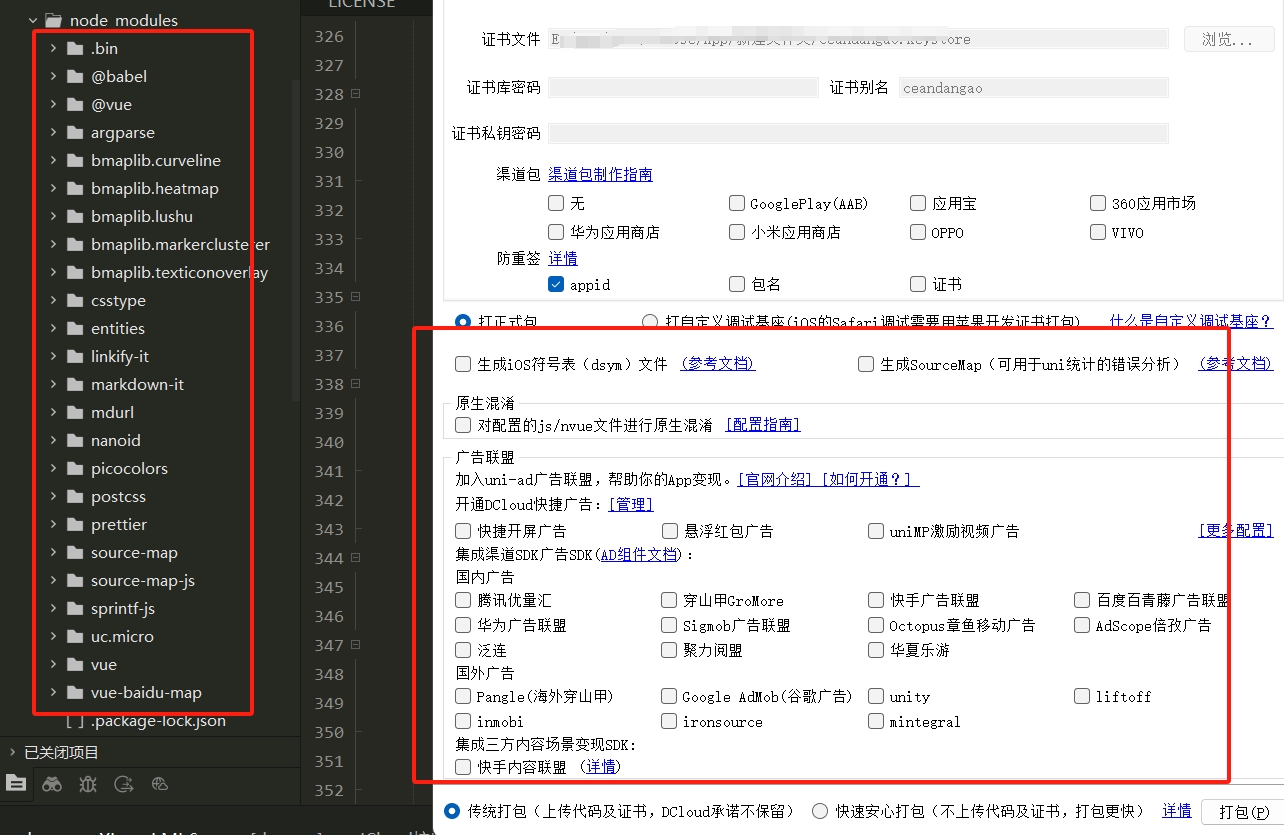1284x835 pixels.
Task: Click the .package-lock.json file icon
Action: [74, 720]
